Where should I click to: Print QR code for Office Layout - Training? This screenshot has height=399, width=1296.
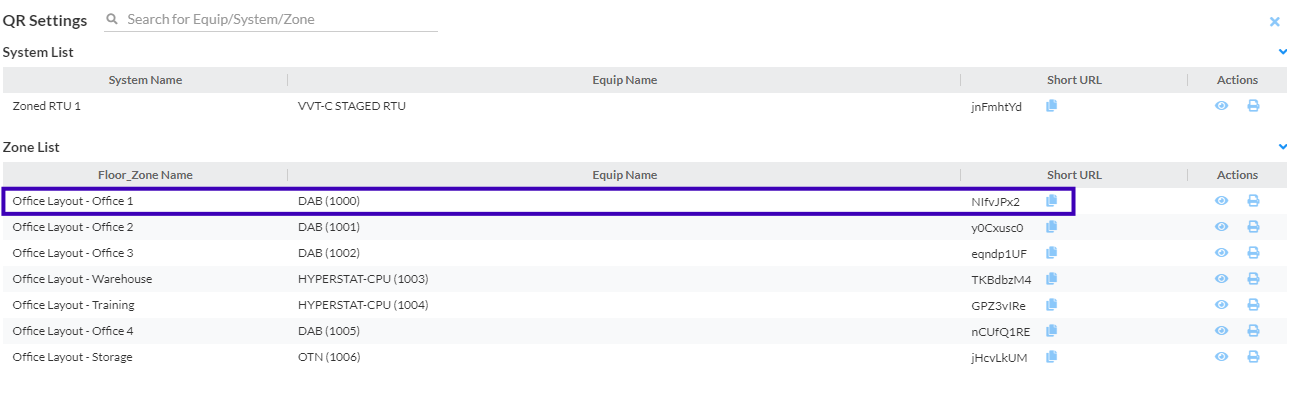(x=1253, y=305)
